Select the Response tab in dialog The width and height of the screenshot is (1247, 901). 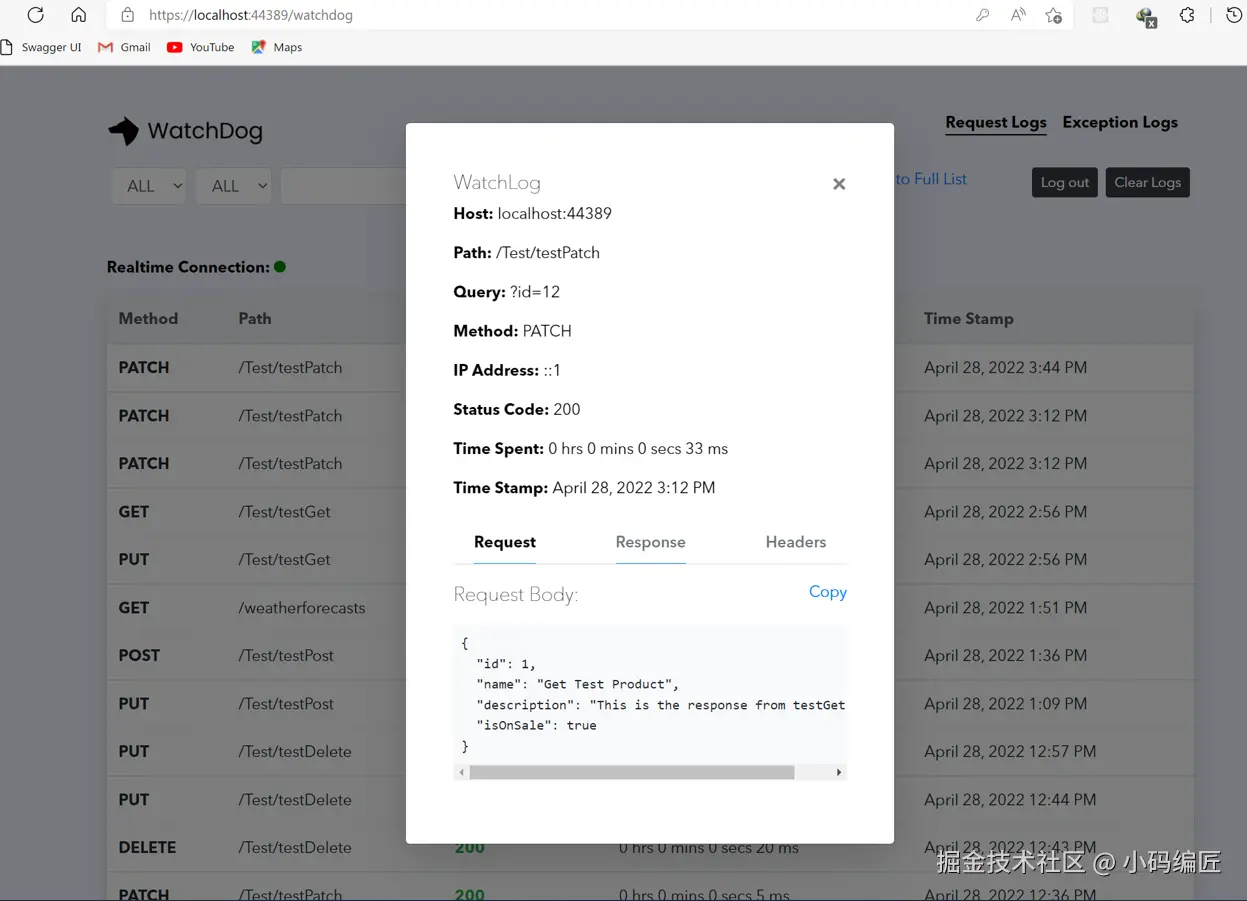(651, 542)
